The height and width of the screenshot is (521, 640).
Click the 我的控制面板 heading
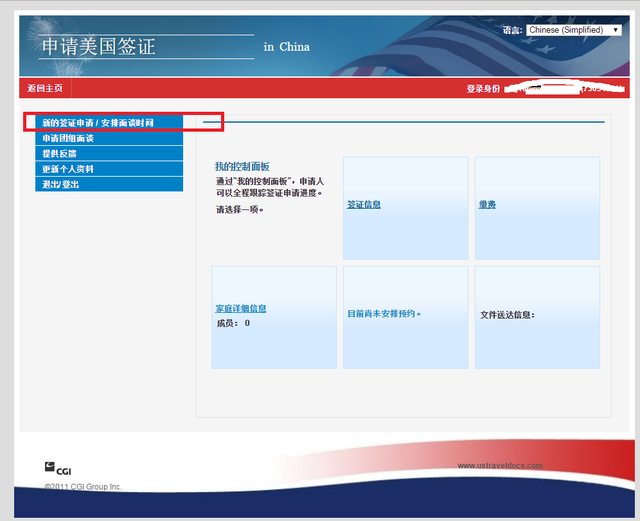point(242,167)
